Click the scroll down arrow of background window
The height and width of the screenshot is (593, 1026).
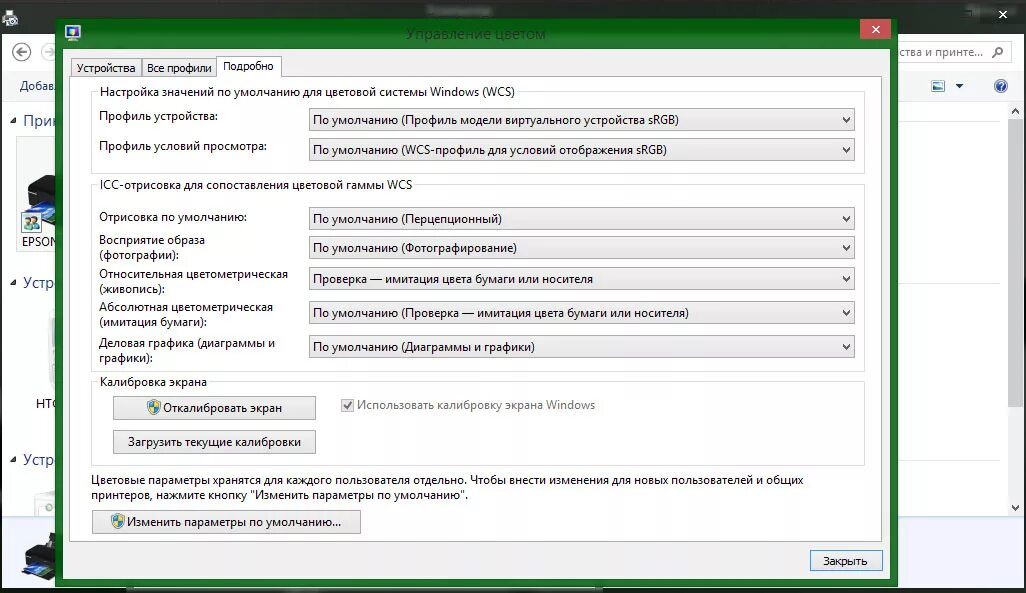[x=1015, y=507]
